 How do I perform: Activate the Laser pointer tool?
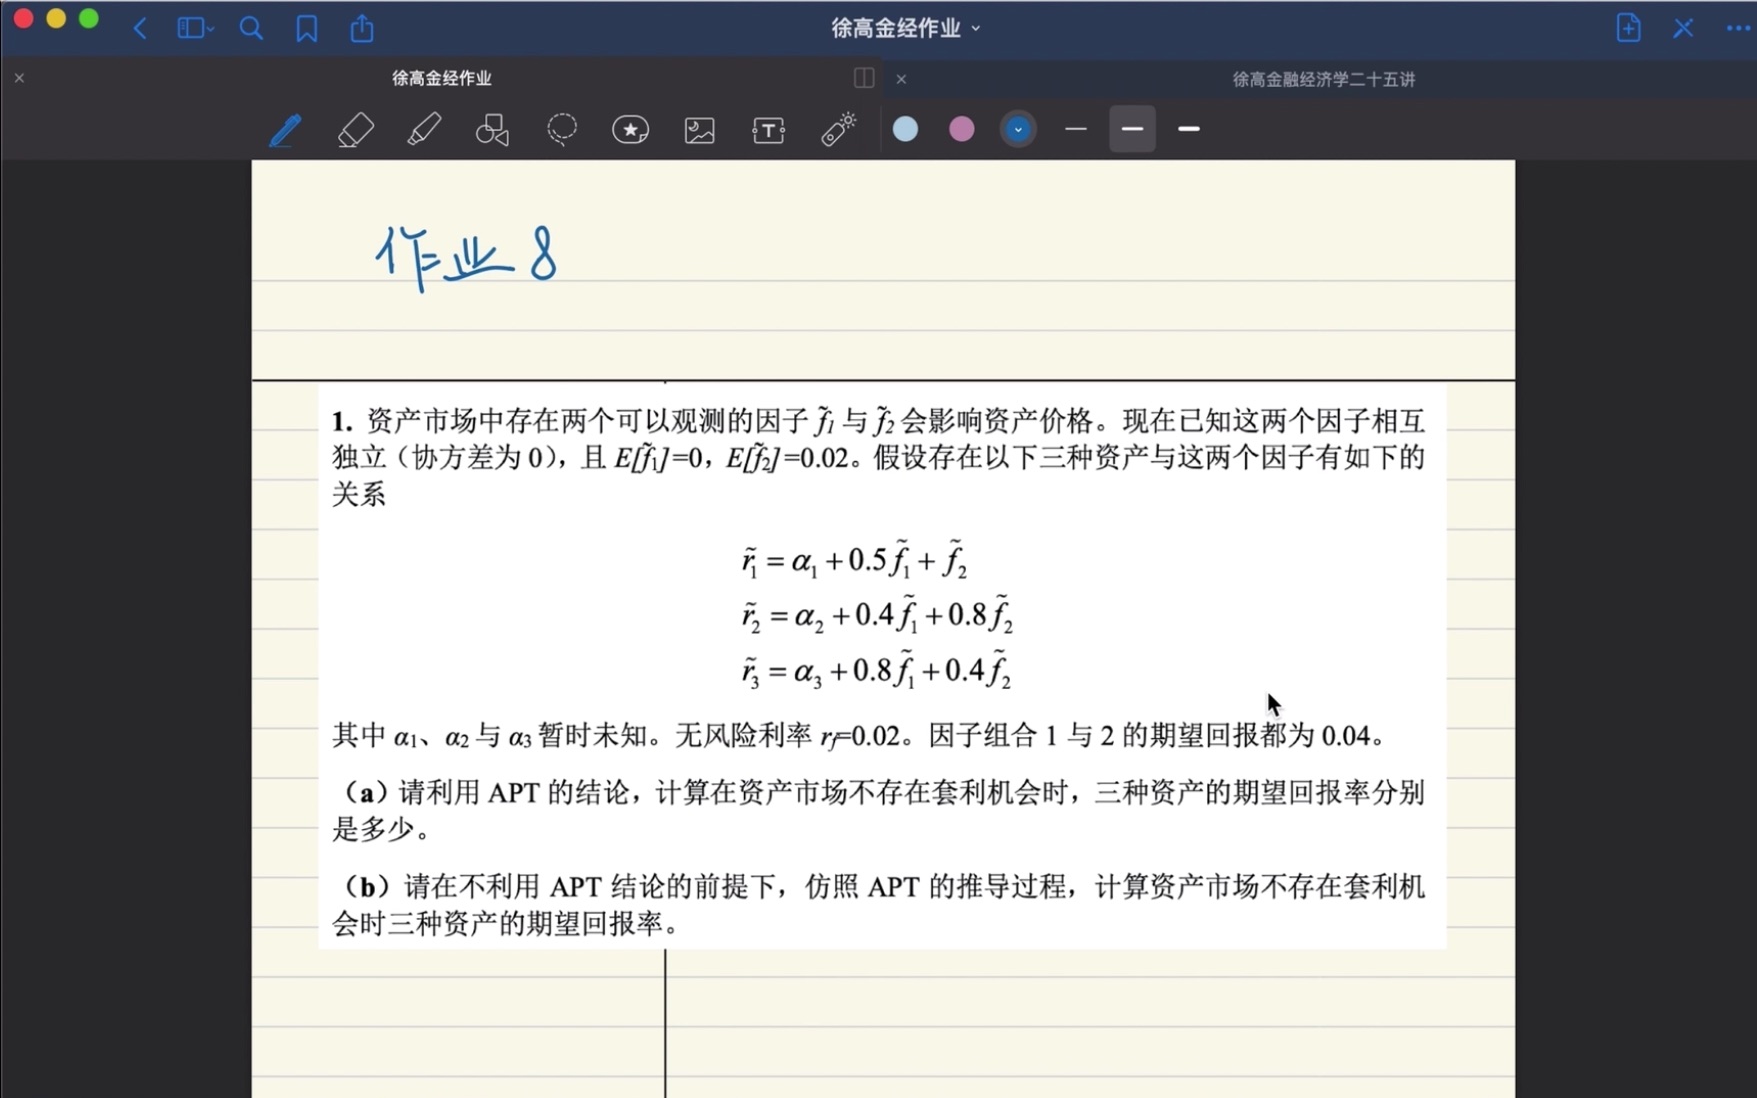coord(838,130)
